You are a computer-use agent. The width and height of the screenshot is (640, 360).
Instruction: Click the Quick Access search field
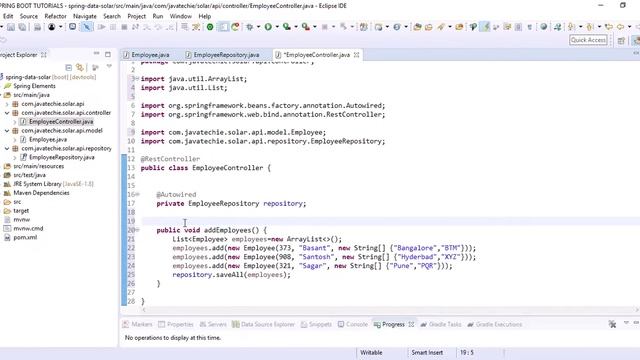[588, 40]
